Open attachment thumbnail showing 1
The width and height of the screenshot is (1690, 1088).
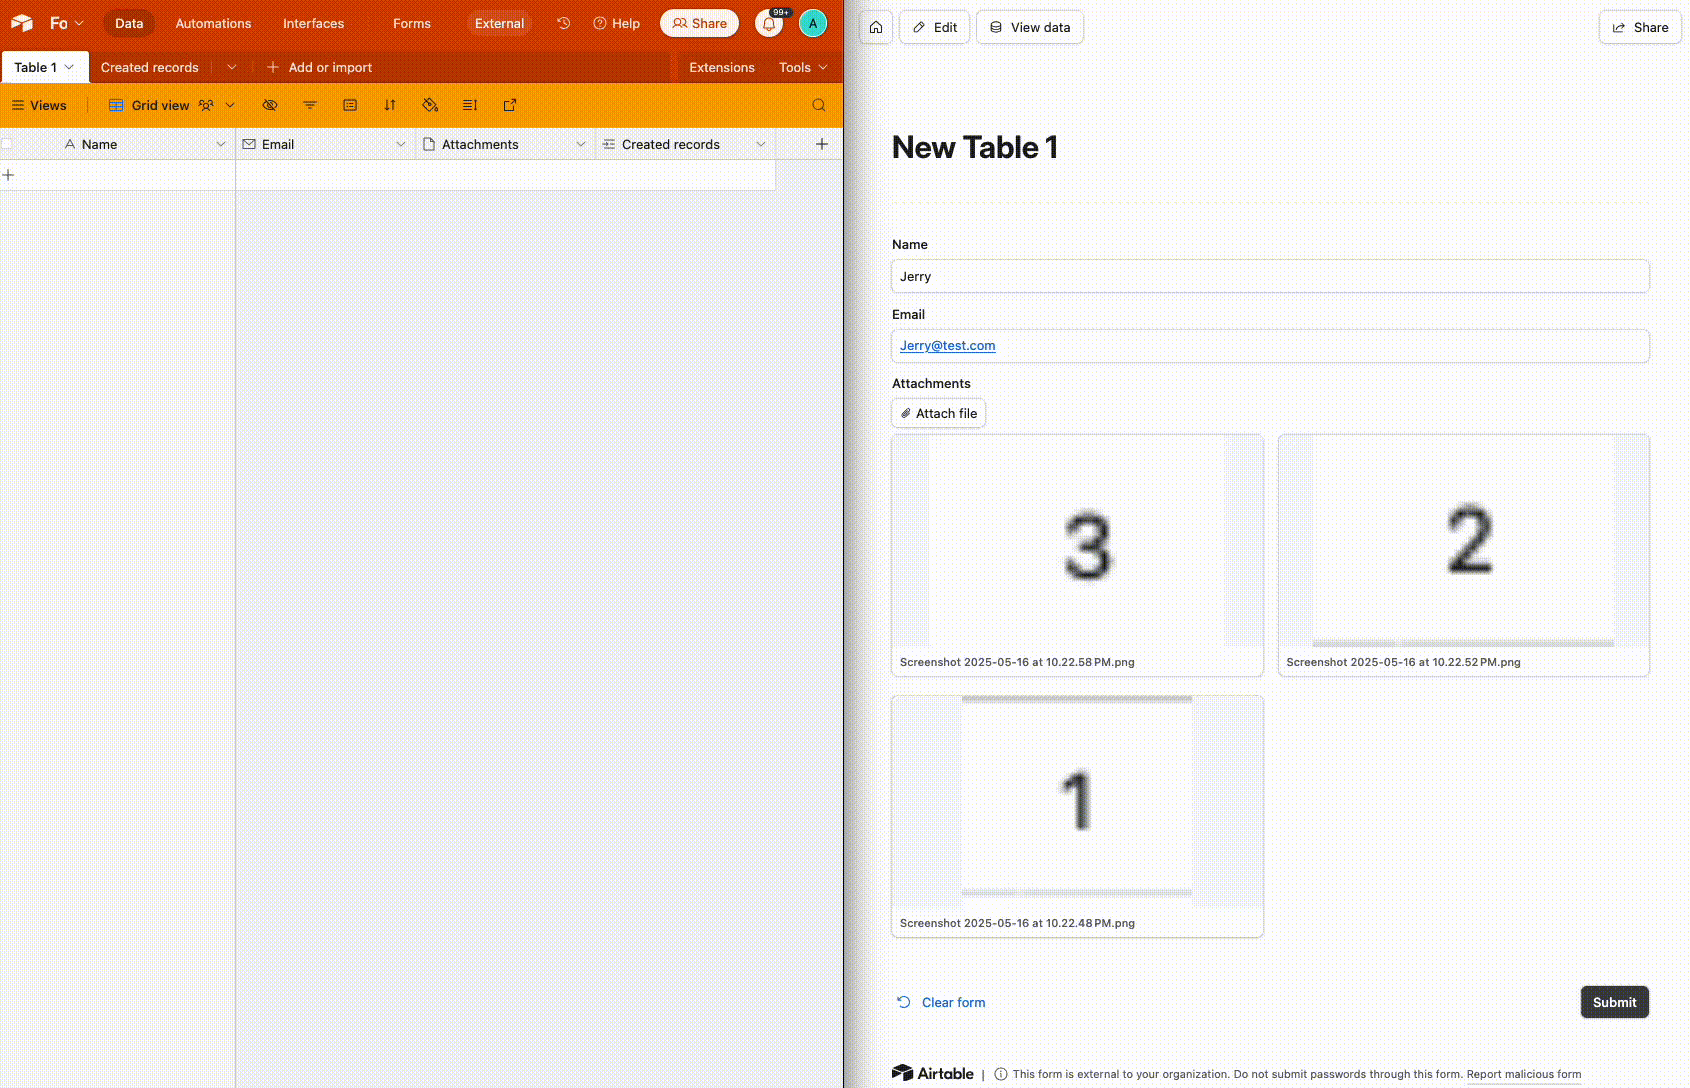click(1077, 801)
